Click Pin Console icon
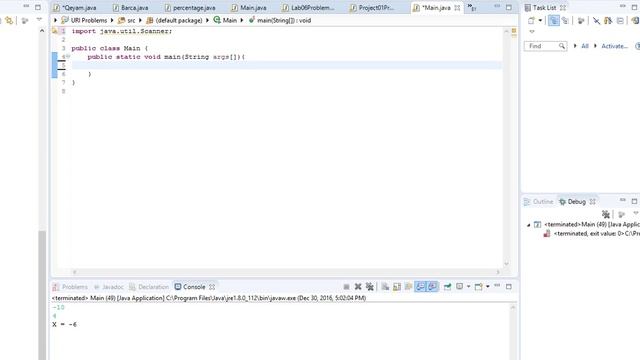 point(447,287)
